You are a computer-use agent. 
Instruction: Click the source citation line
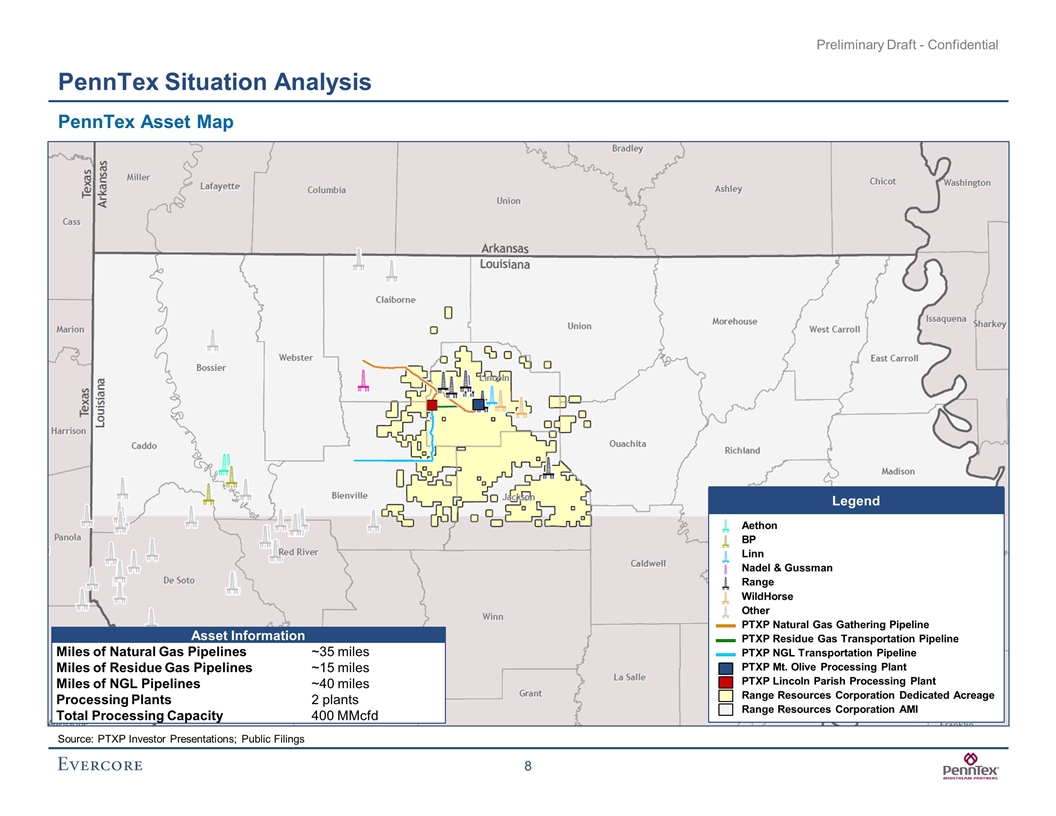[x=181, y=739]
